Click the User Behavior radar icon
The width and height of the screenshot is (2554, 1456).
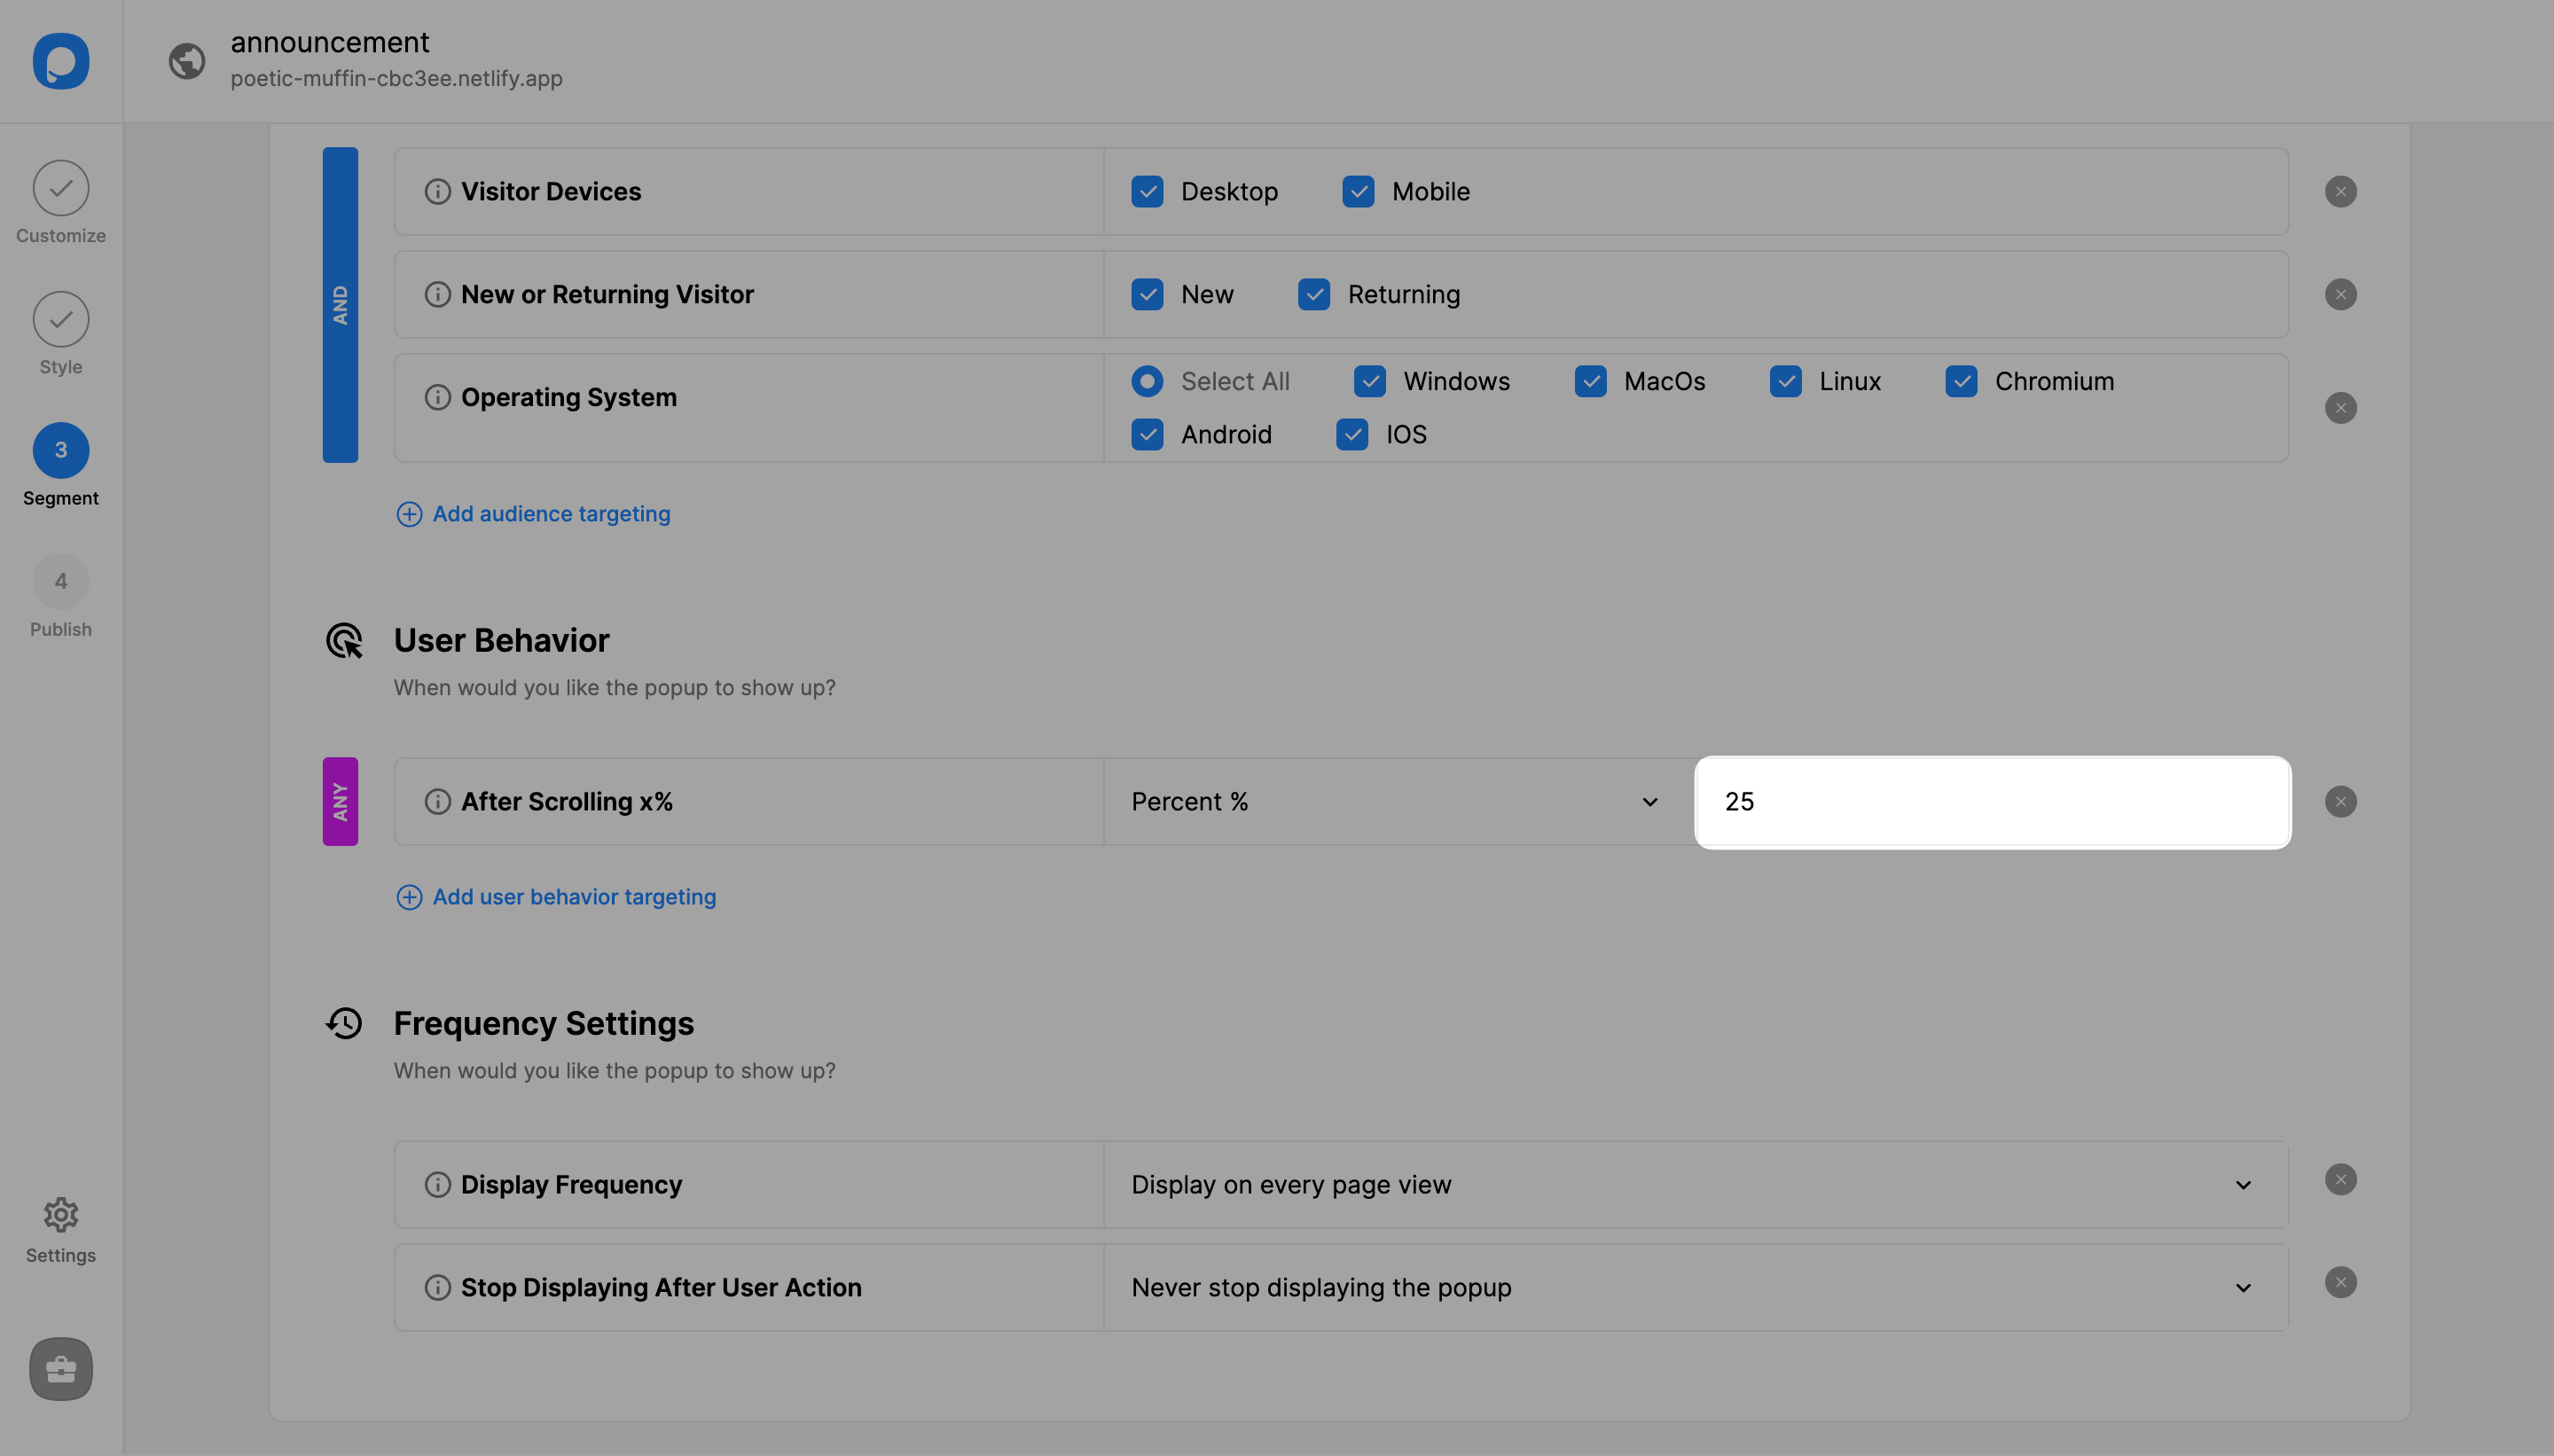(x=346, y=640)
